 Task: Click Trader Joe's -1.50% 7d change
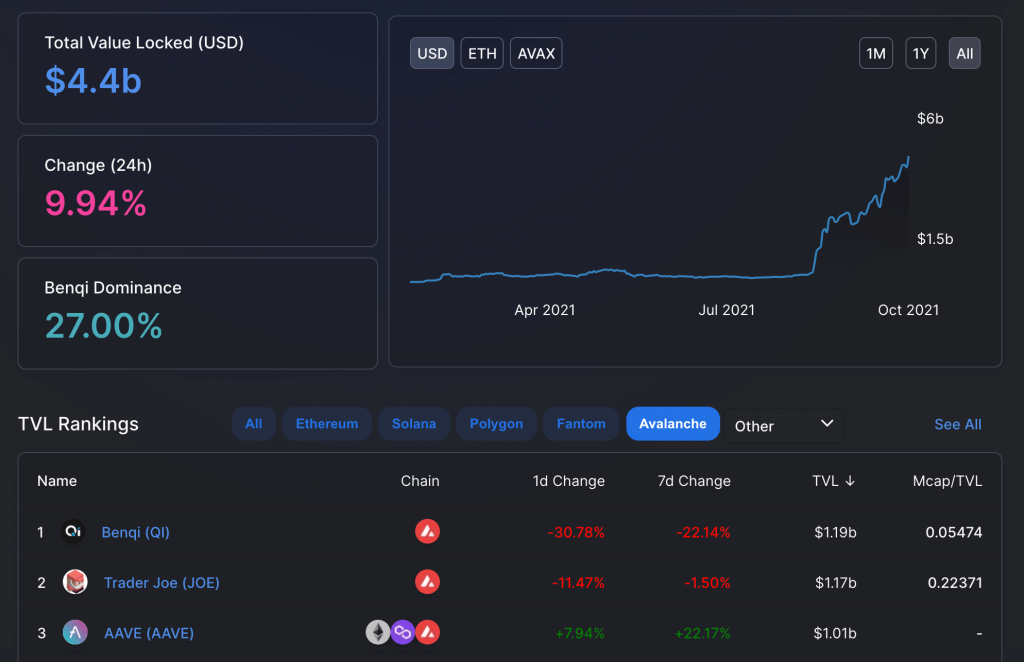click(x=707, y=582)
